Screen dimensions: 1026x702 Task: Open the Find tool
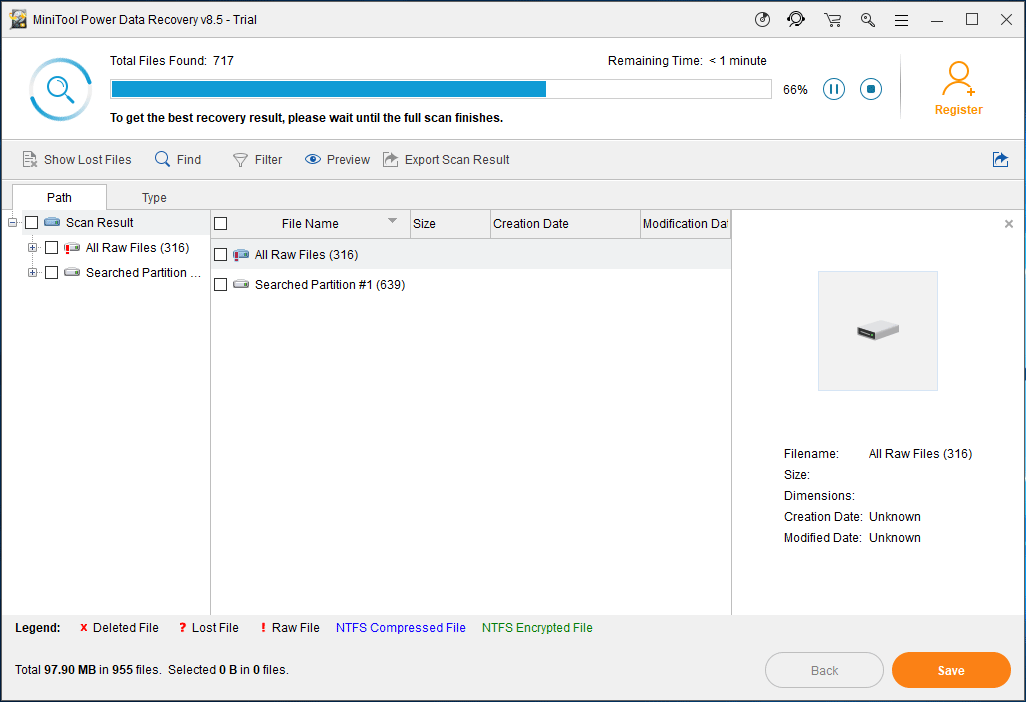178,160
